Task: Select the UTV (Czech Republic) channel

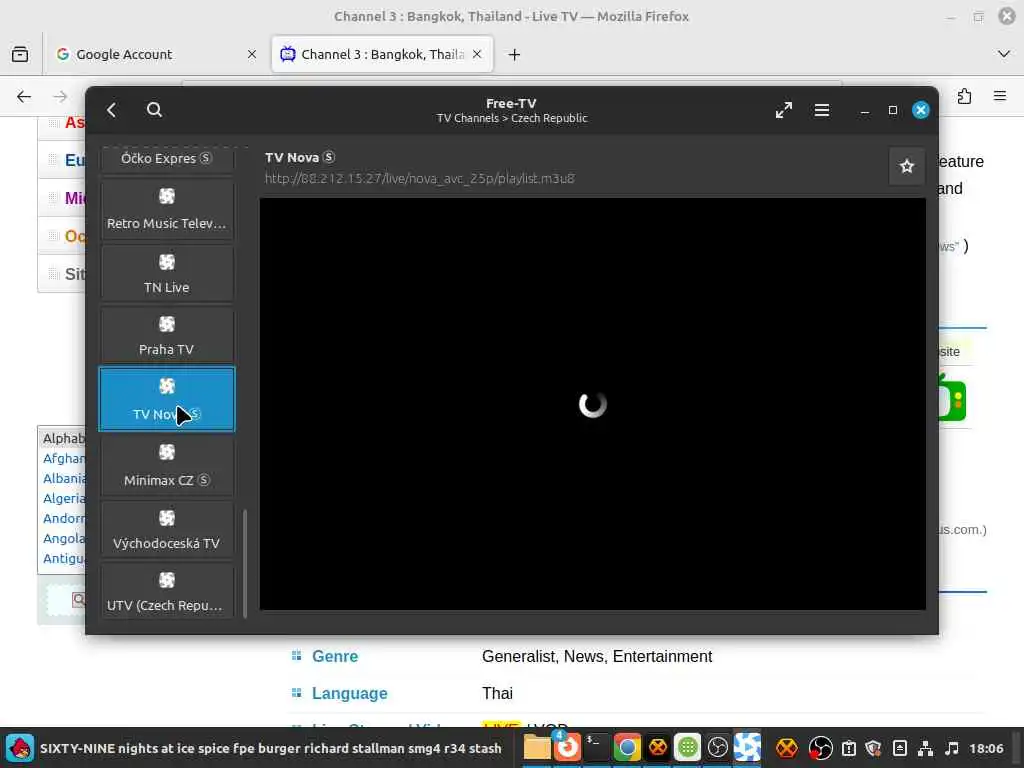Action: (167, 592)
